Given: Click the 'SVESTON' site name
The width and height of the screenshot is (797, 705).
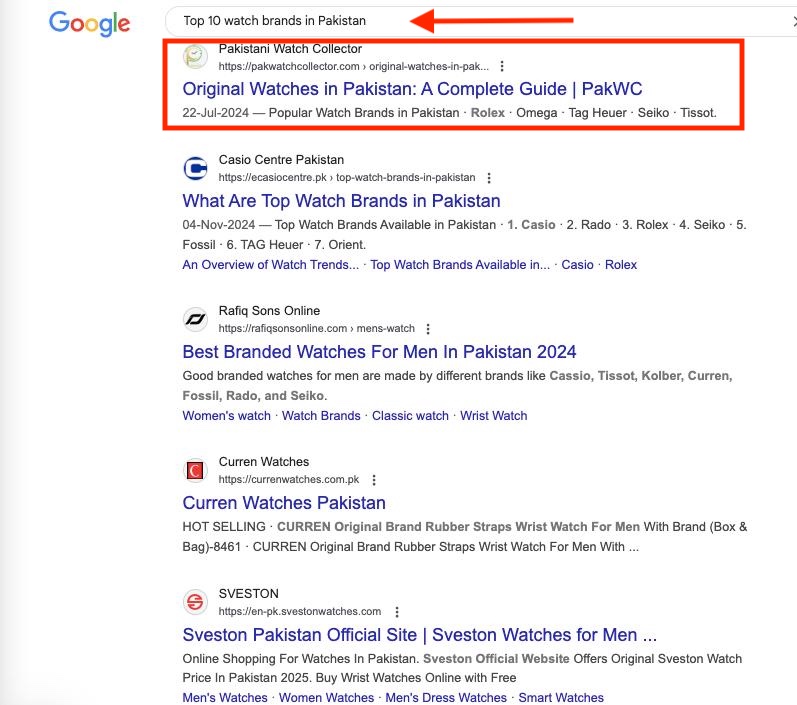Looking at the screenshot, I should [x=249, y=594].
